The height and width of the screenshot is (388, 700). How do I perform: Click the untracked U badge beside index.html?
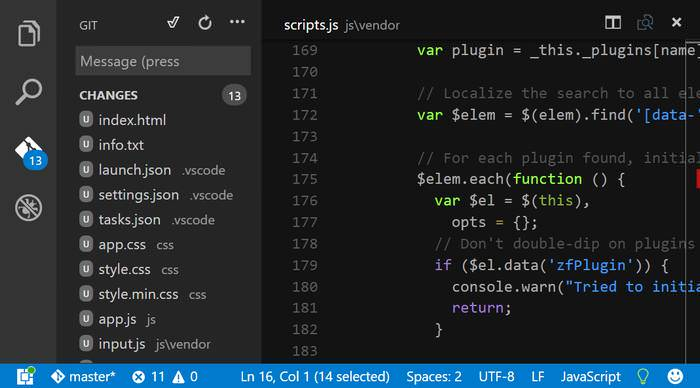(86, 120)
